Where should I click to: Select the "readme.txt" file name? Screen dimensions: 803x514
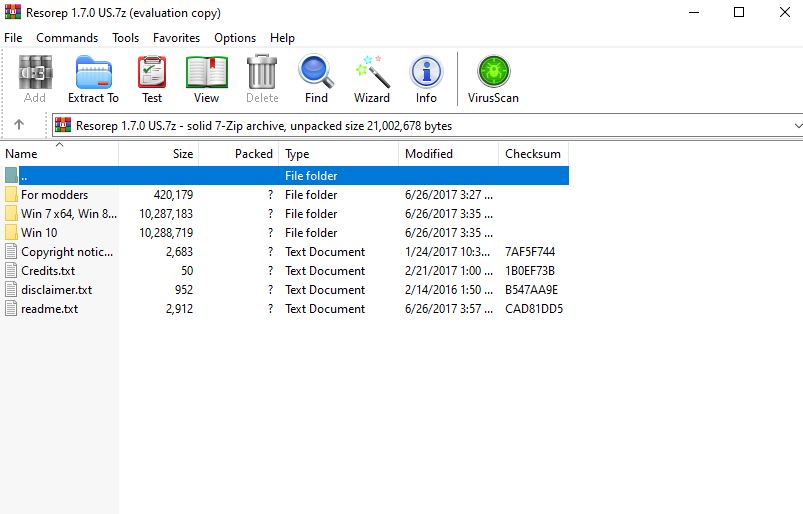pos(49,309)
